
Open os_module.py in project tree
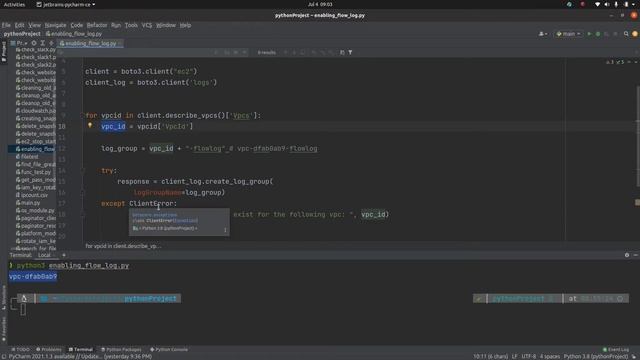pos(35,210)
